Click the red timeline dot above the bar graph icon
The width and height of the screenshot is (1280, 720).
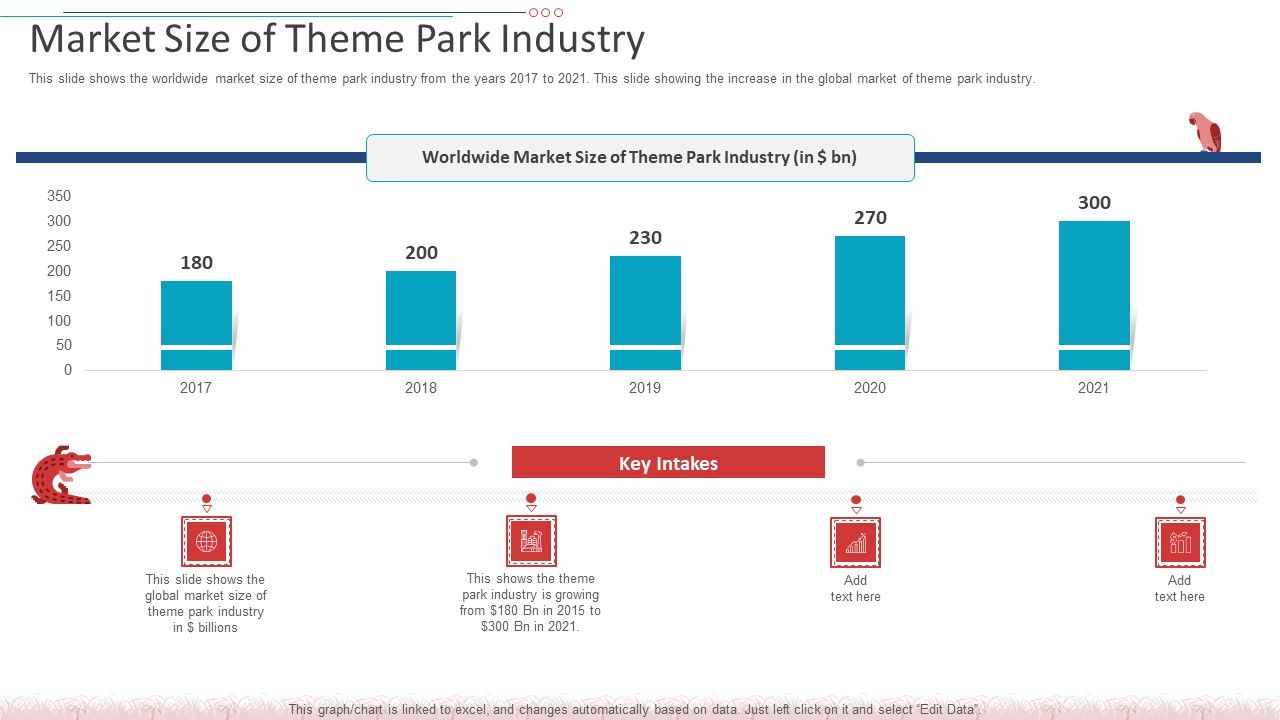tap(1180, 499)
